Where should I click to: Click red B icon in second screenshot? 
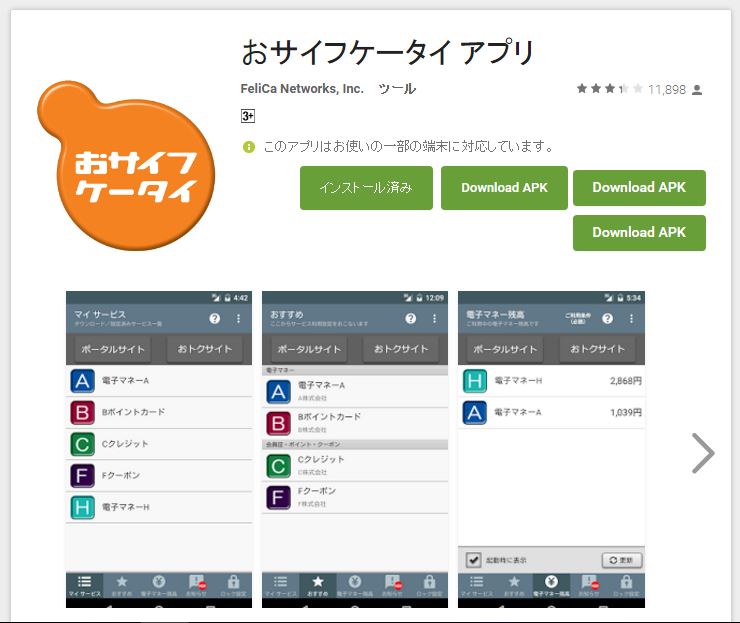pyautogui.click(x=278, y=423)
